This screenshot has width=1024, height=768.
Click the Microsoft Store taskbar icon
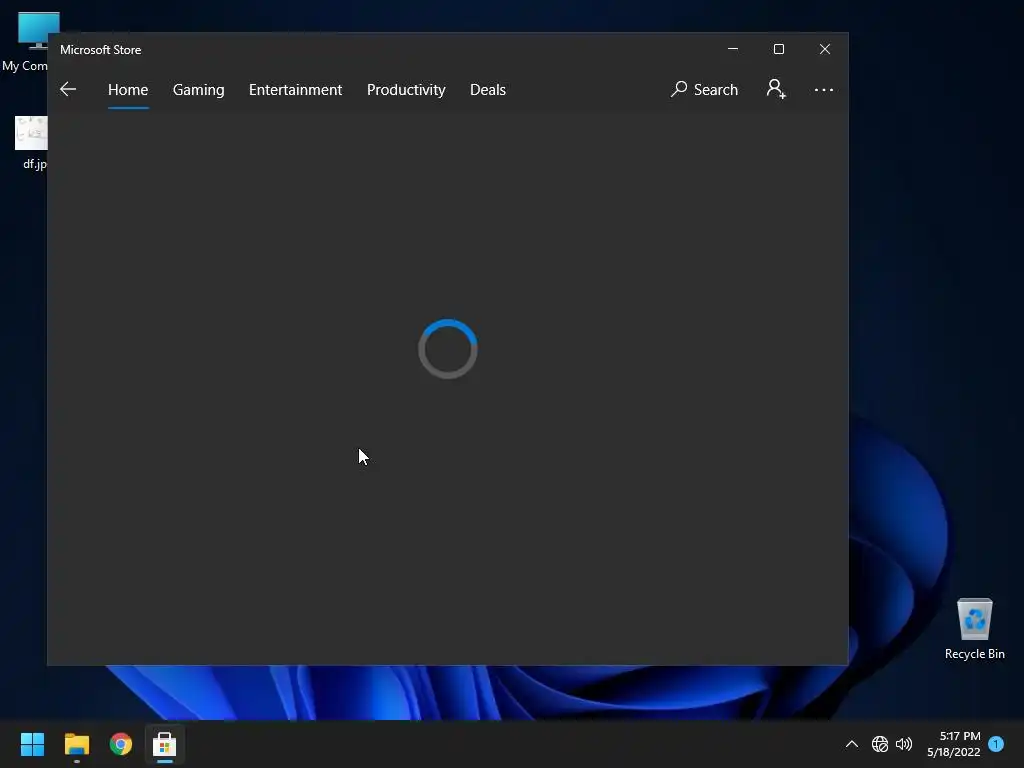(x=165, y=744)
